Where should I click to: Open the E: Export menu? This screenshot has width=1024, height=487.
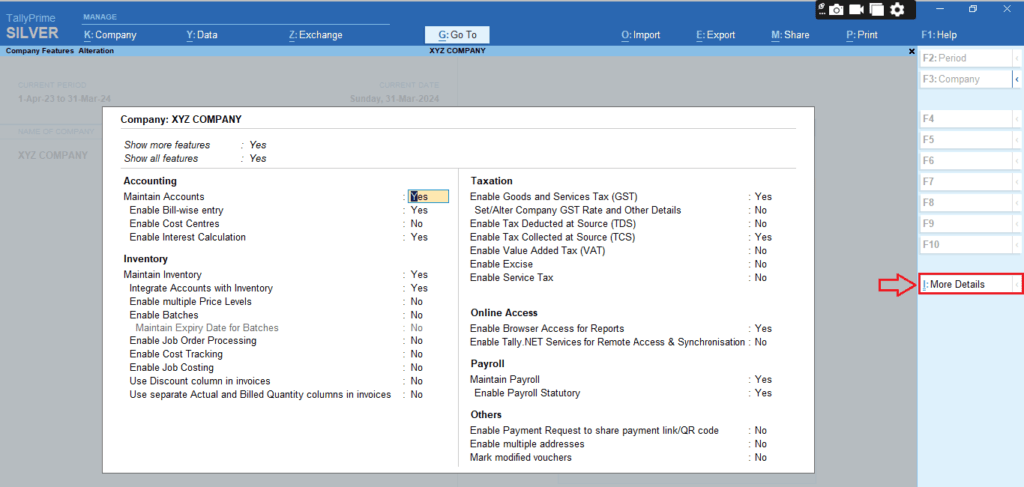click(716, 35)
